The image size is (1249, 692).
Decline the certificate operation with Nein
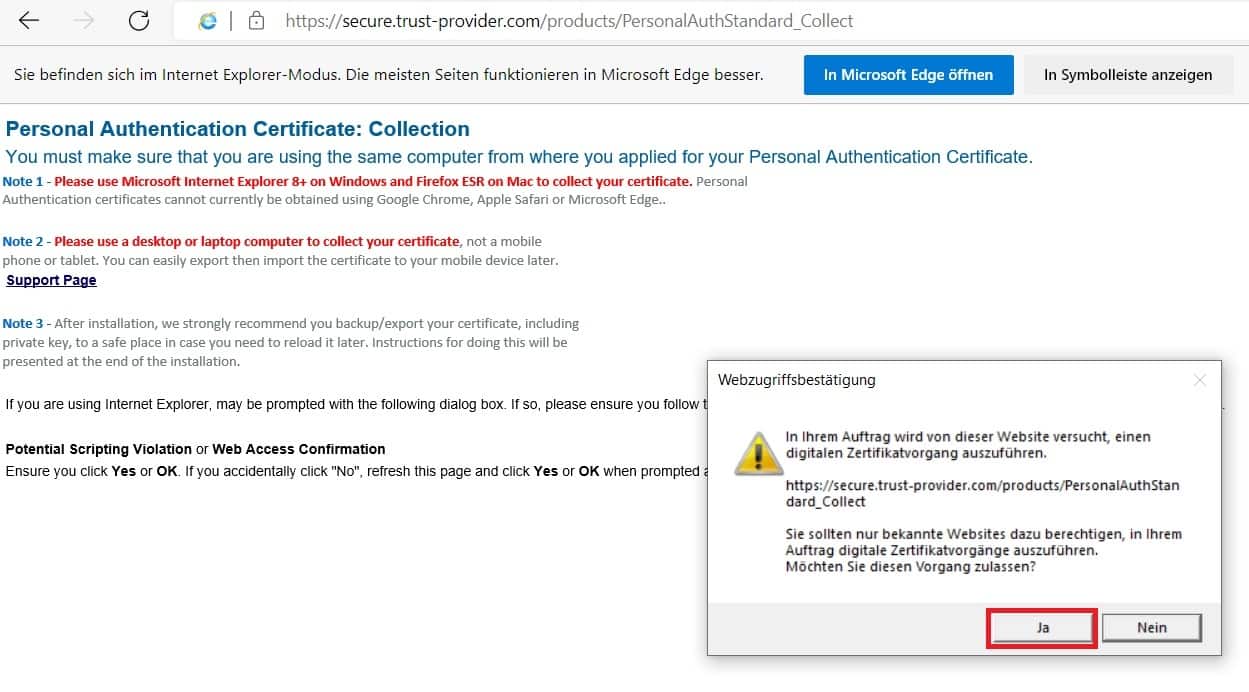[x=1151, y=627]
